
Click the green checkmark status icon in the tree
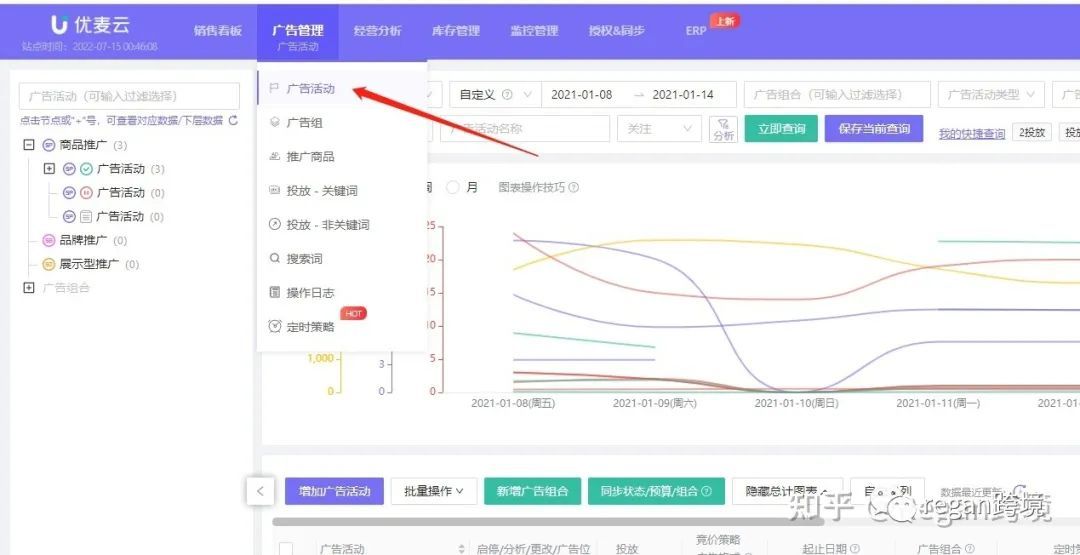pos(86,169)
